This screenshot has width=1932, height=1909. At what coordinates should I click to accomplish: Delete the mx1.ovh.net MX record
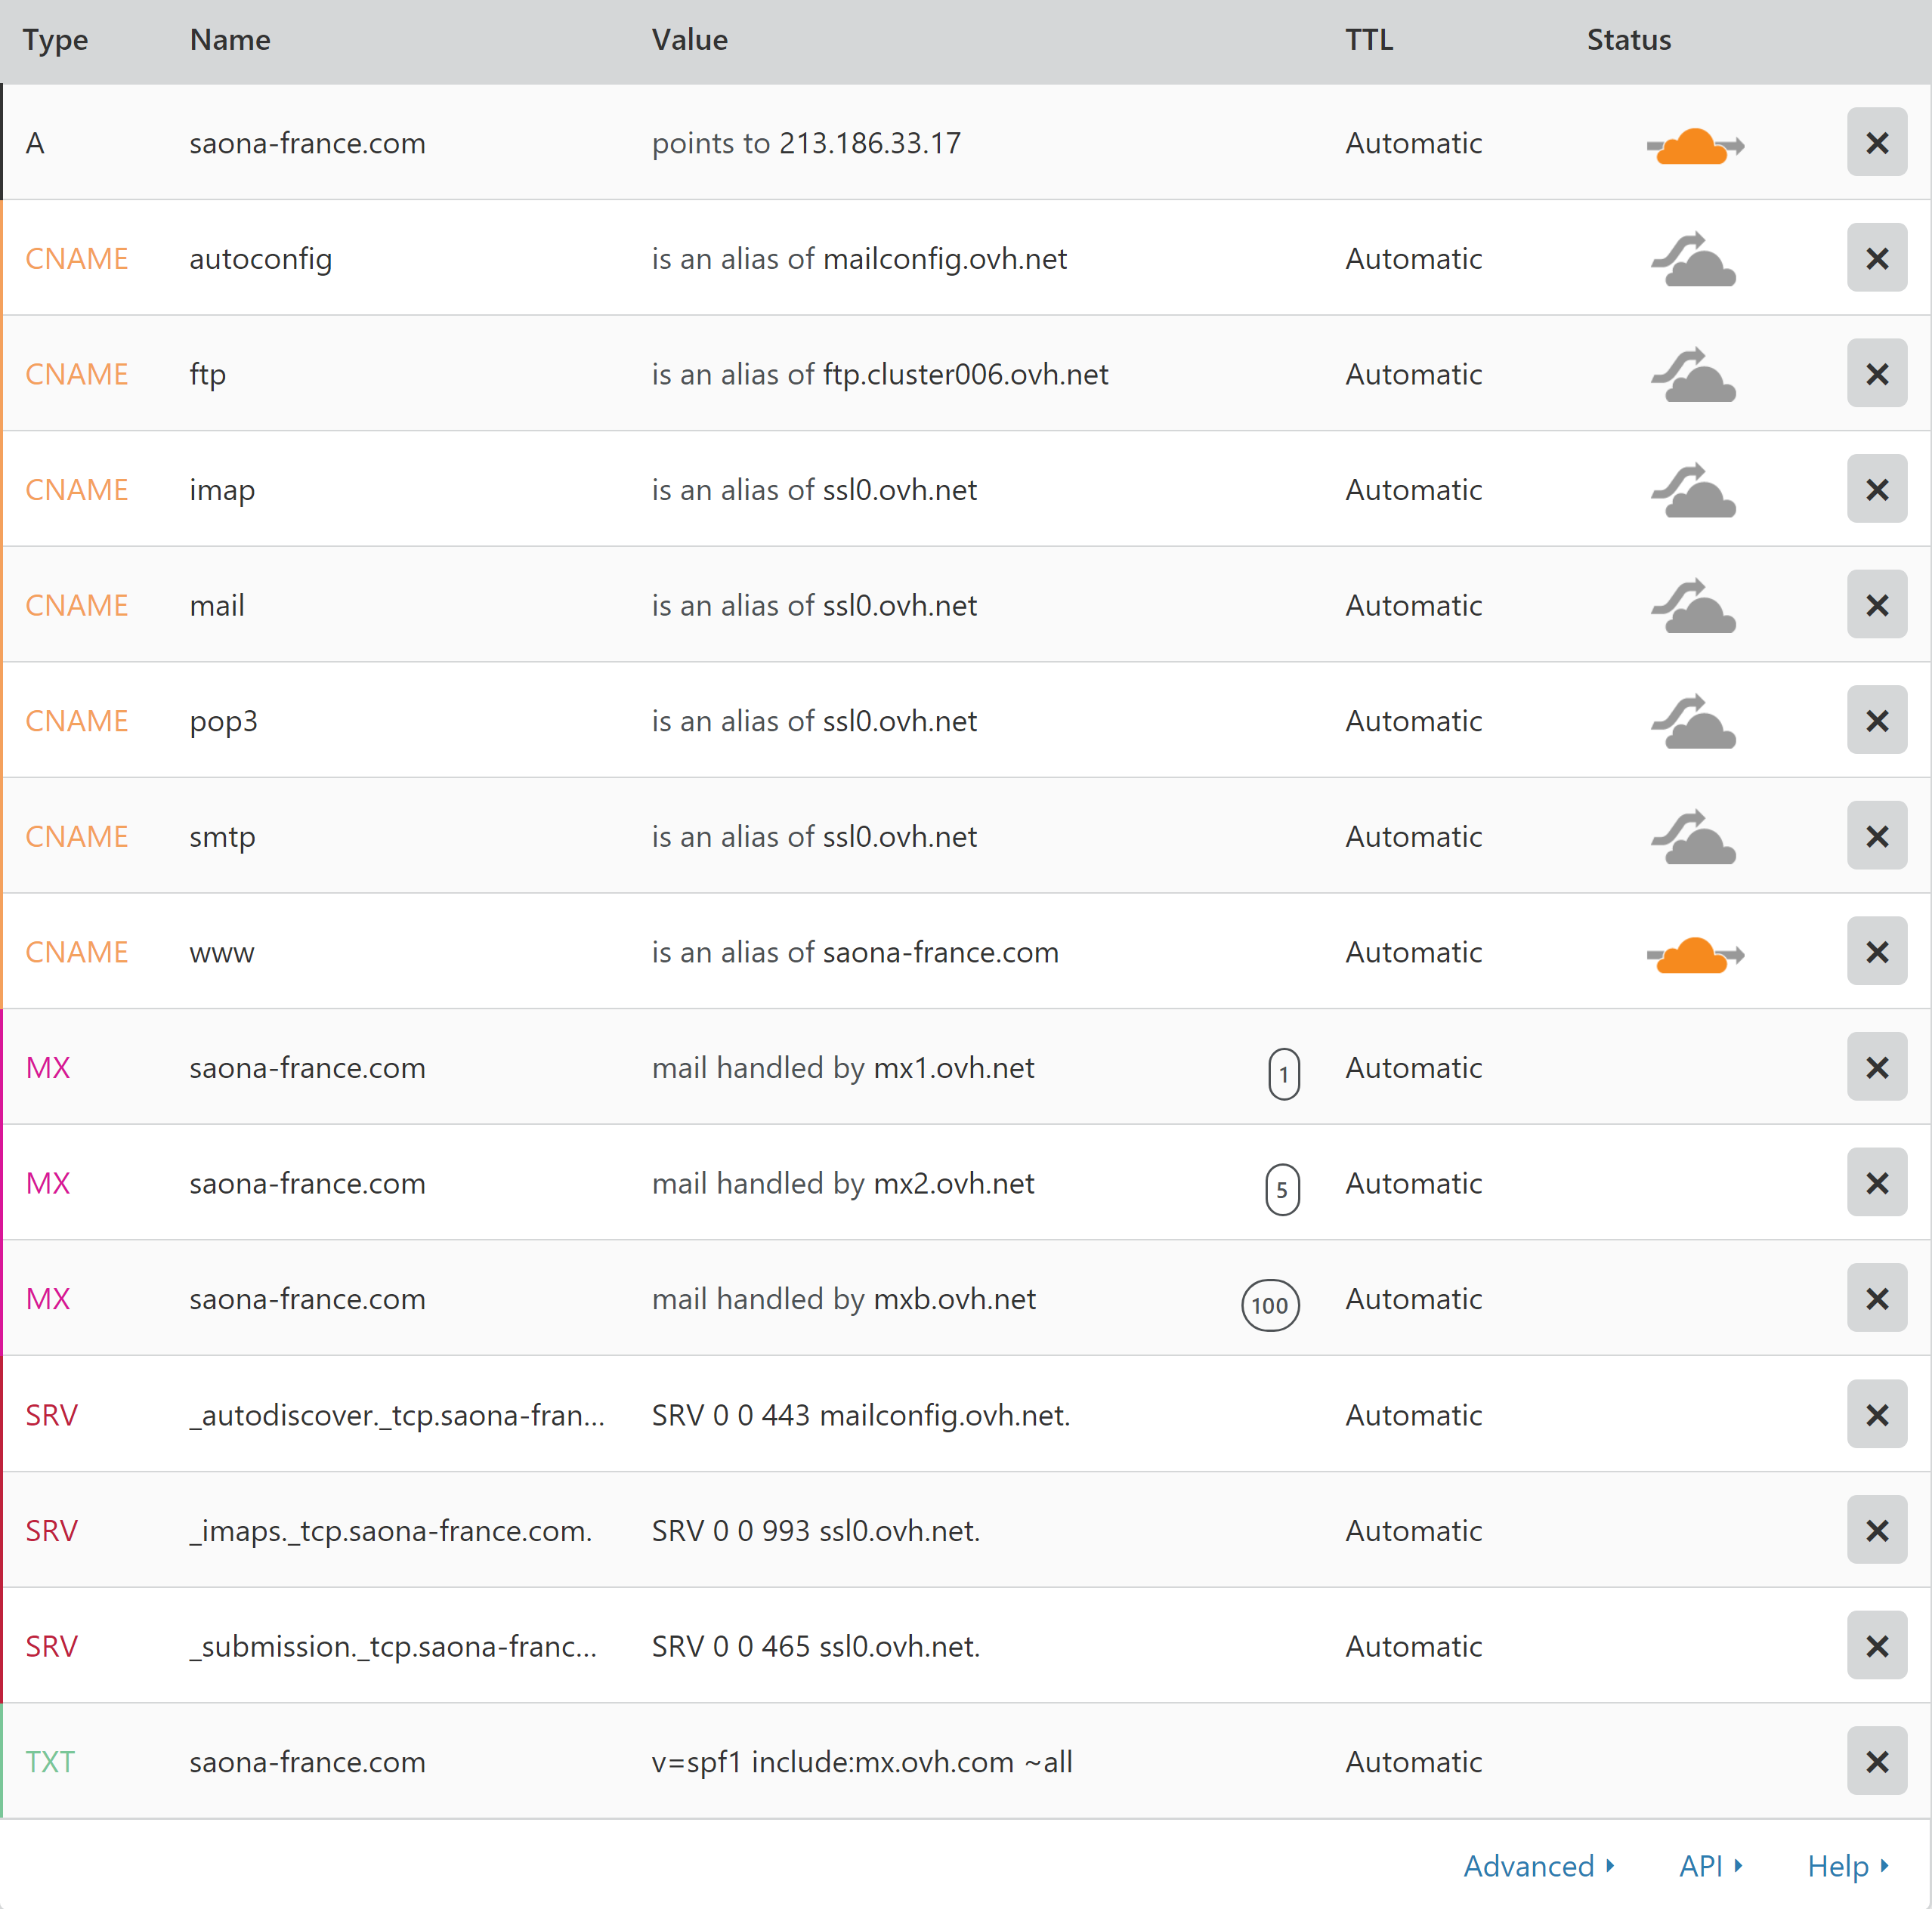point(1876,1067)
